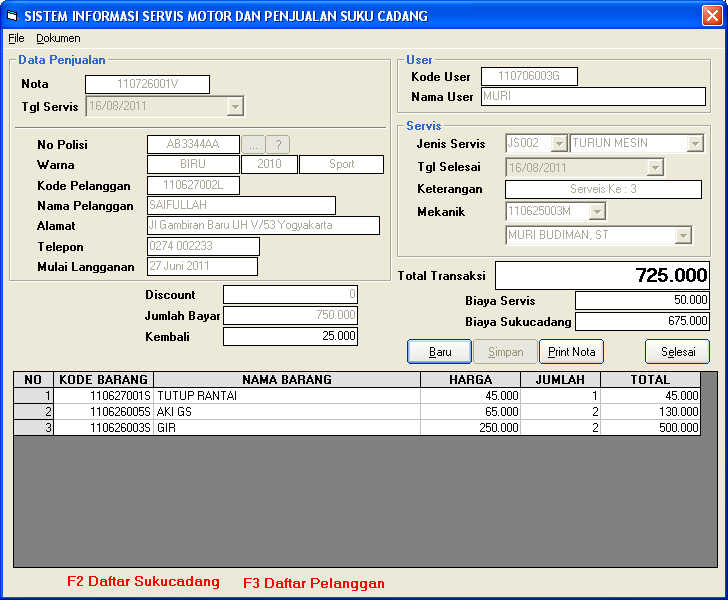Click the Total Transaksi field 725.000

(x=602, y=275)
